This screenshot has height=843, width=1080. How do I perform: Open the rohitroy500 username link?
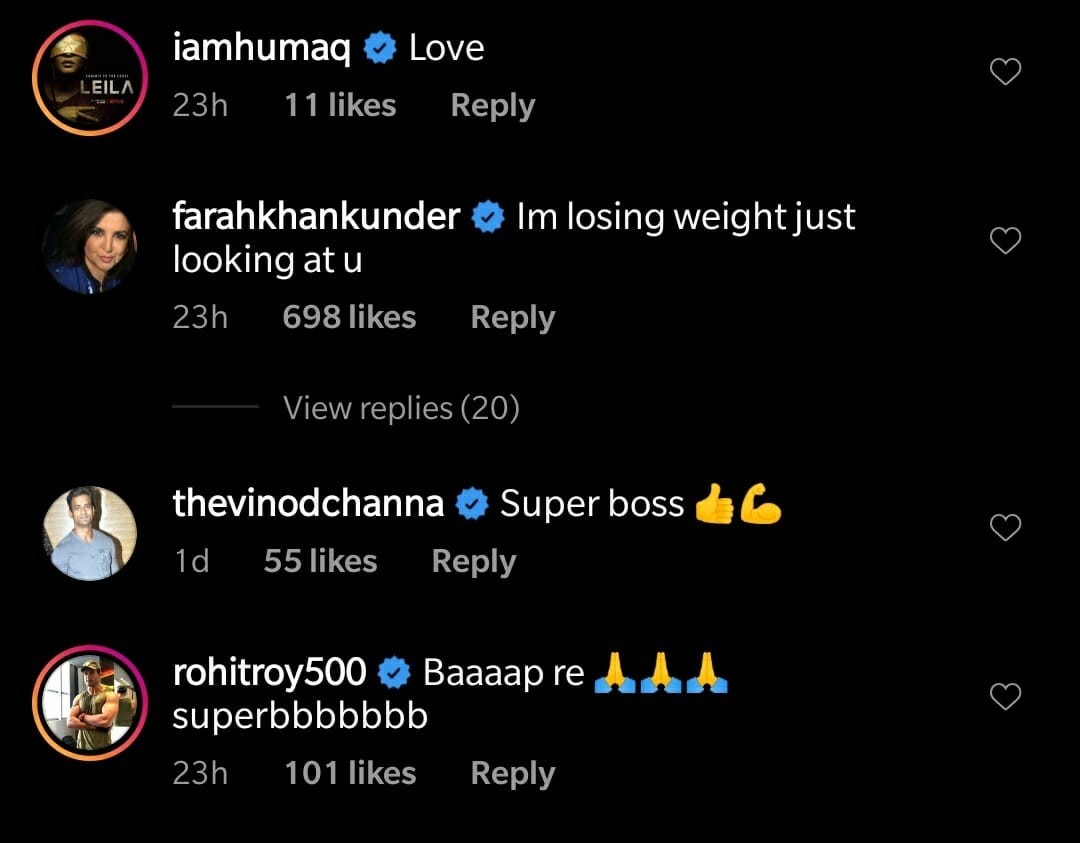269,673
